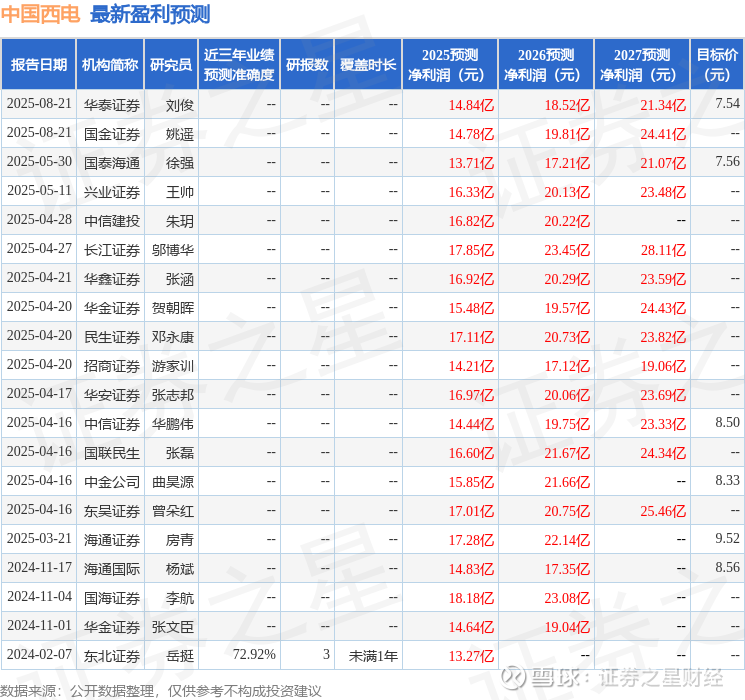Click the 14.84亿 2025 profit value
Viewport: 745px width, 700px height.
click(471, 105)
